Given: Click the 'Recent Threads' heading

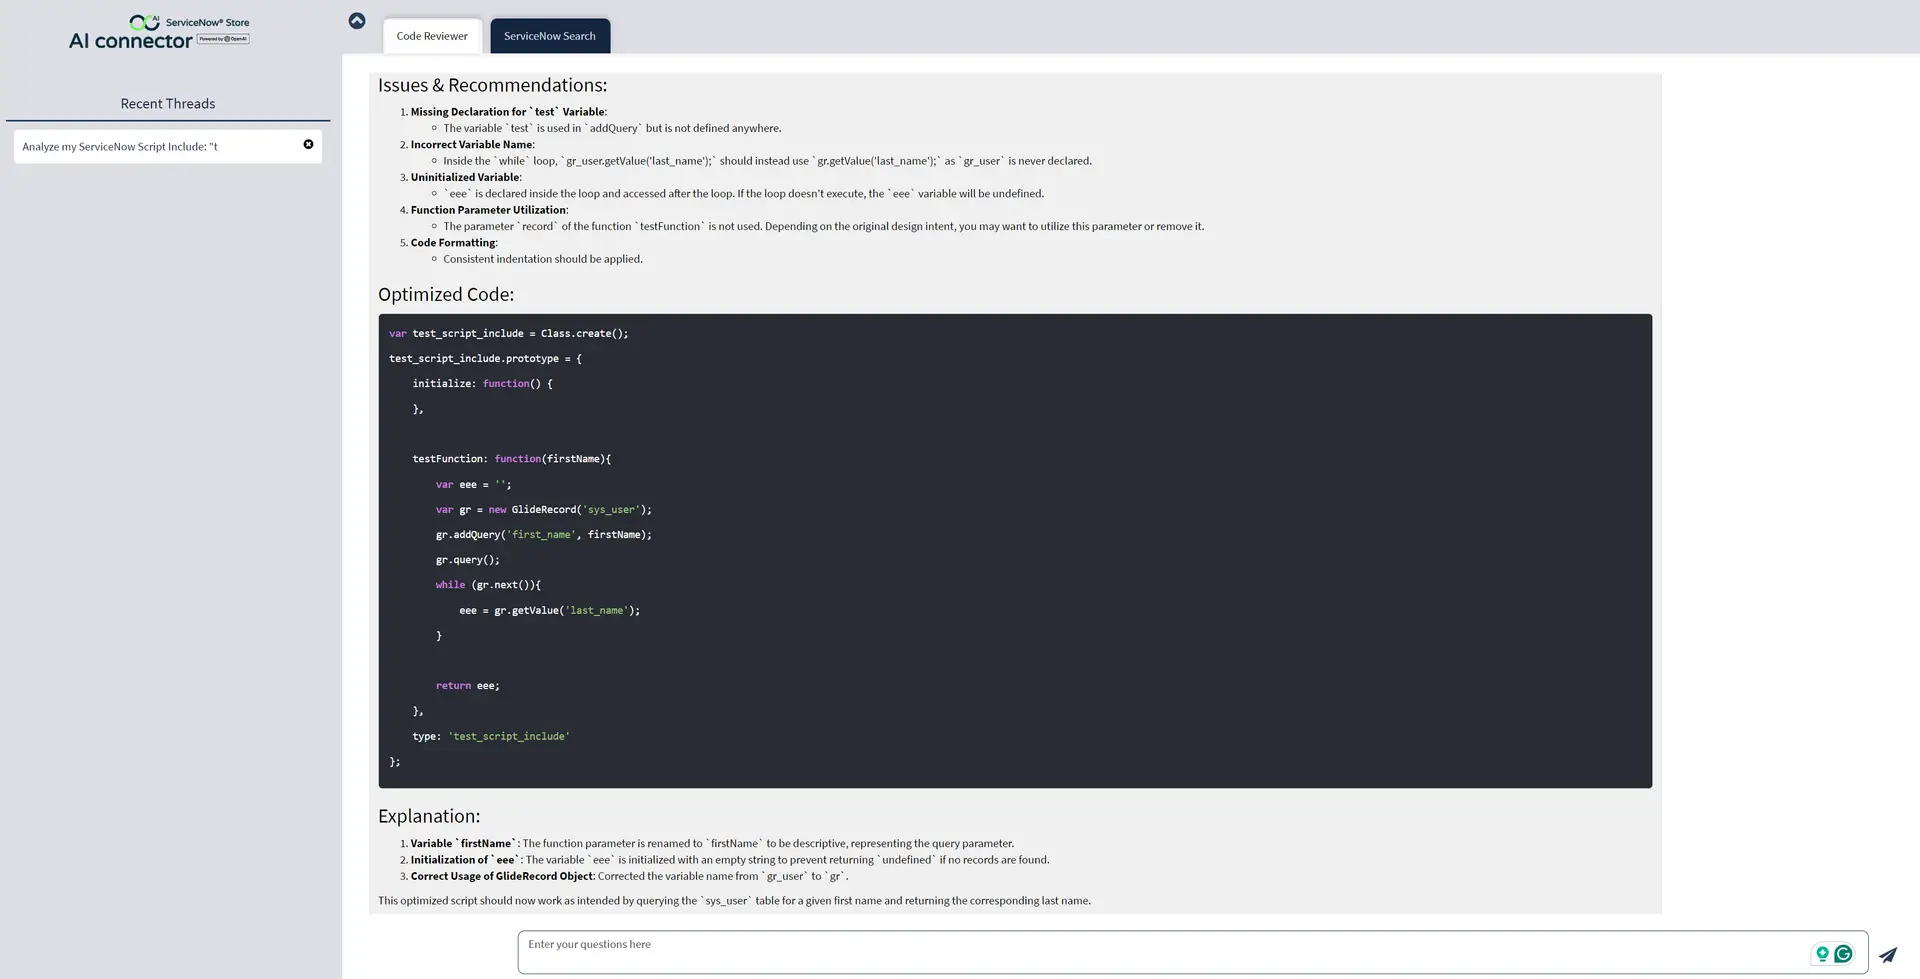Looking at the screenshot, I should 168,104.
